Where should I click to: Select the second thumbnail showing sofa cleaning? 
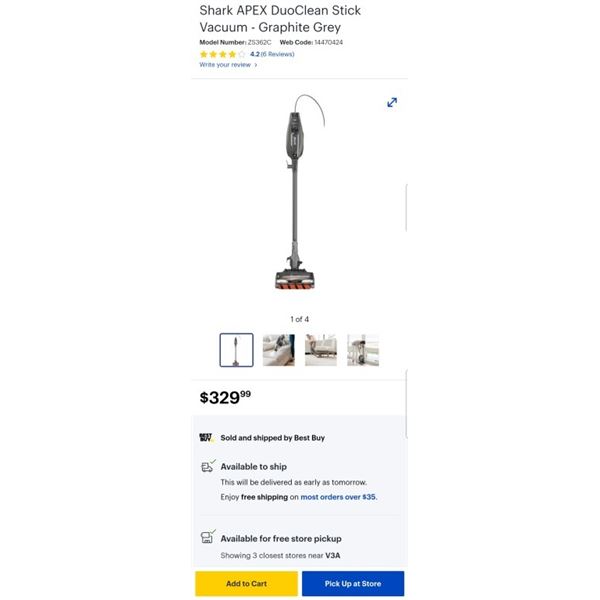279,350
